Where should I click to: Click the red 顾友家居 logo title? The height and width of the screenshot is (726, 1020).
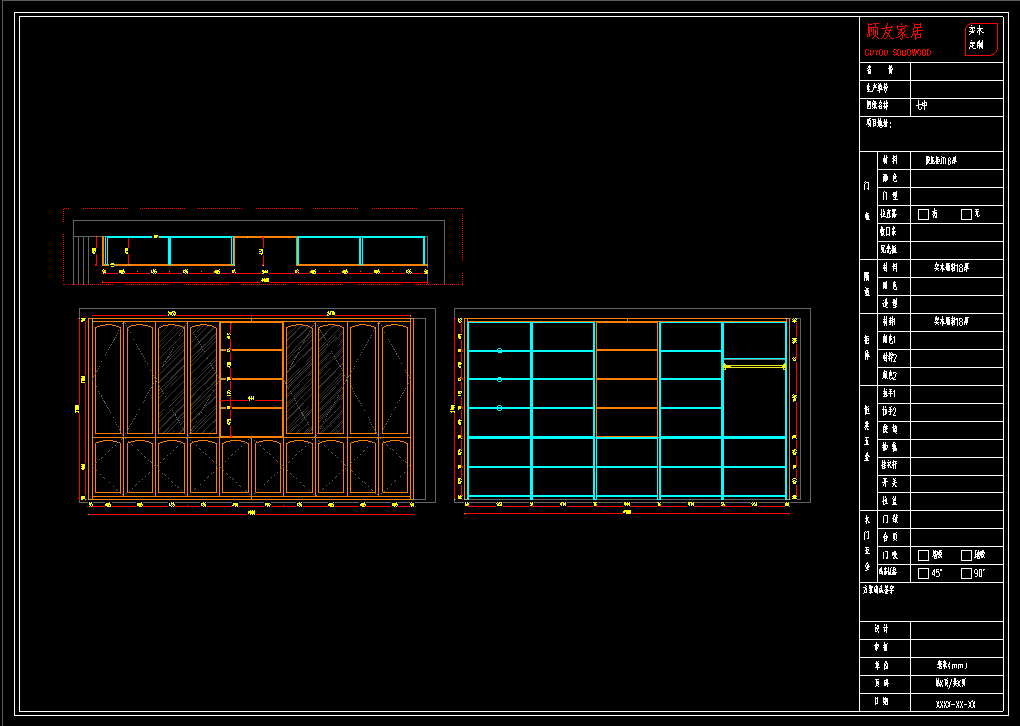click(x=895, y=32)
